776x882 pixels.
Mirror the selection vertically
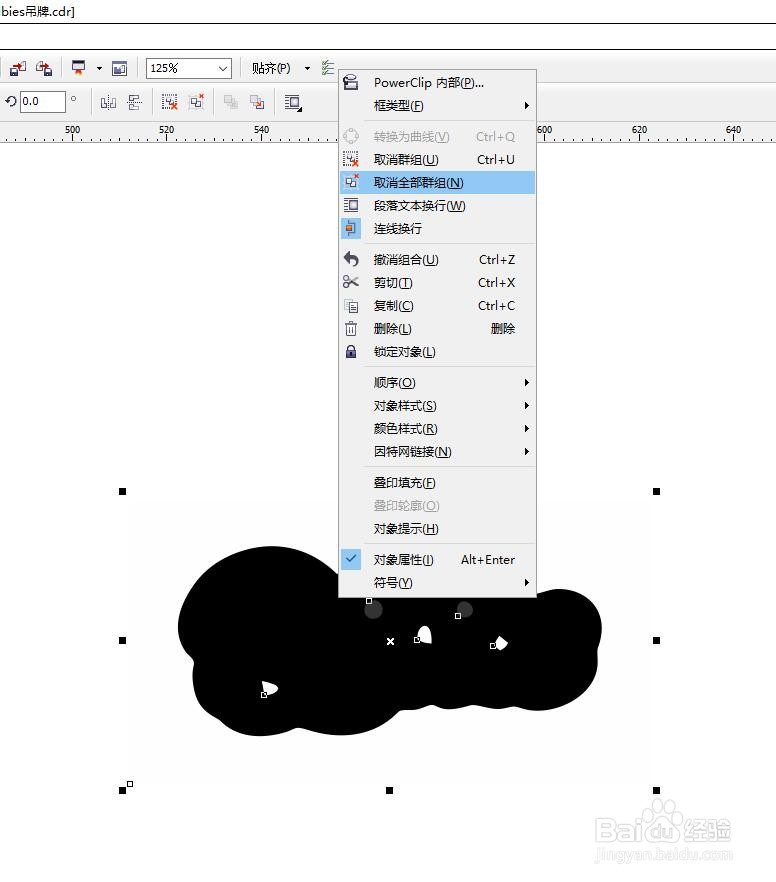(x=135, y=102)
